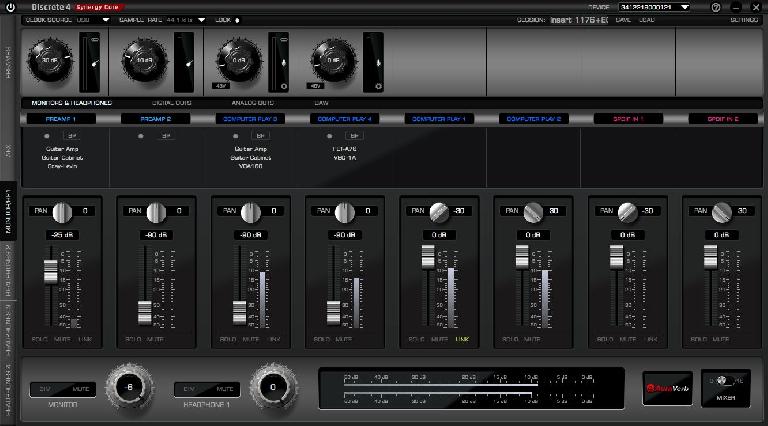Screen dimensions: 768x426
Task: Click the second preamp gain knob showing 10 dB
Action: click(x=144, y=60)
